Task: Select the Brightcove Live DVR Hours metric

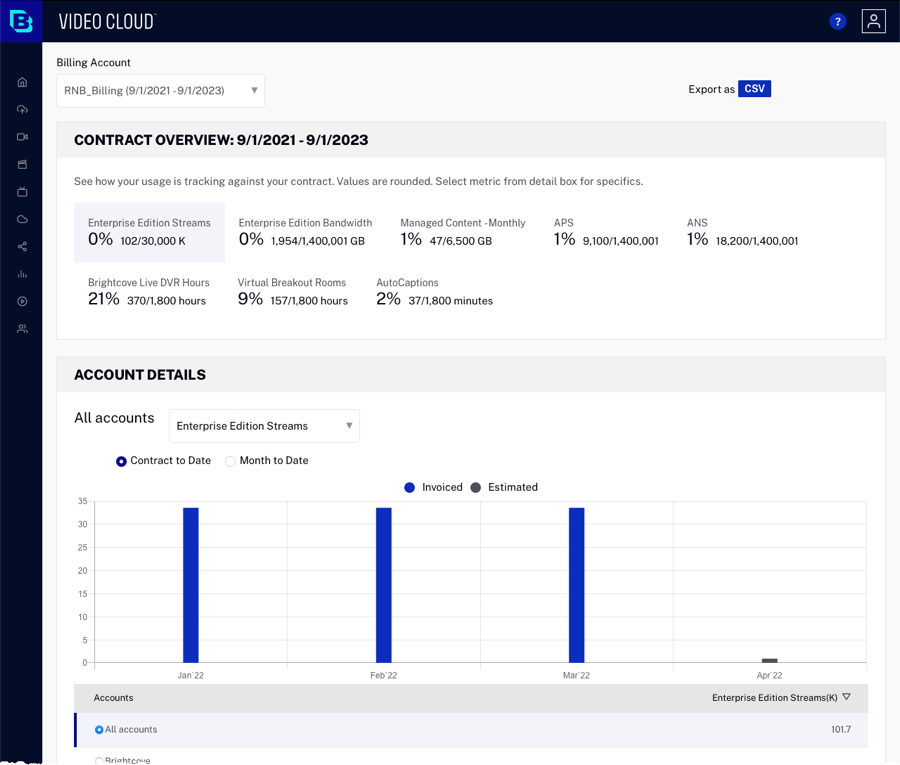Action: point(148,292)
